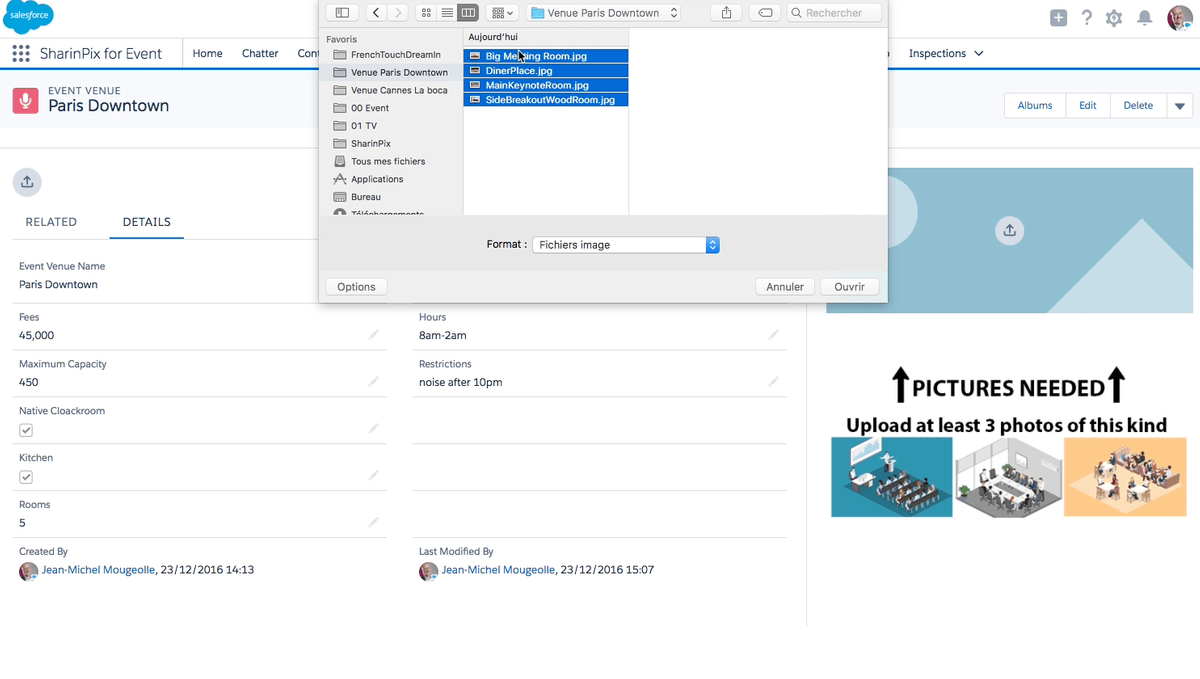Open the Chatter navigation tab

pos(260,54)
